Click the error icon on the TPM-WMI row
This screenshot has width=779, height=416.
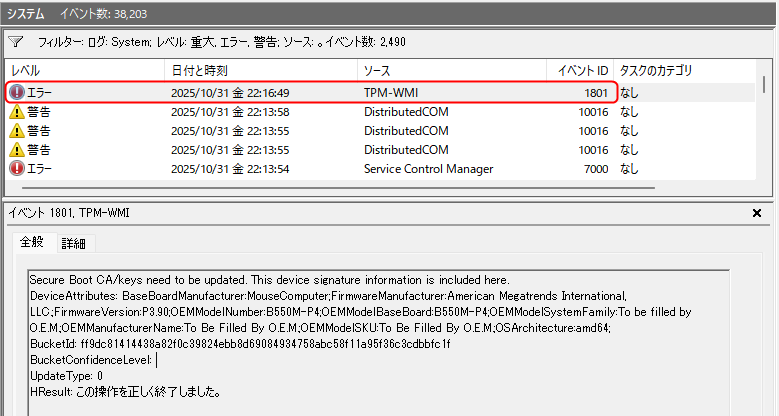pos(16,93)
